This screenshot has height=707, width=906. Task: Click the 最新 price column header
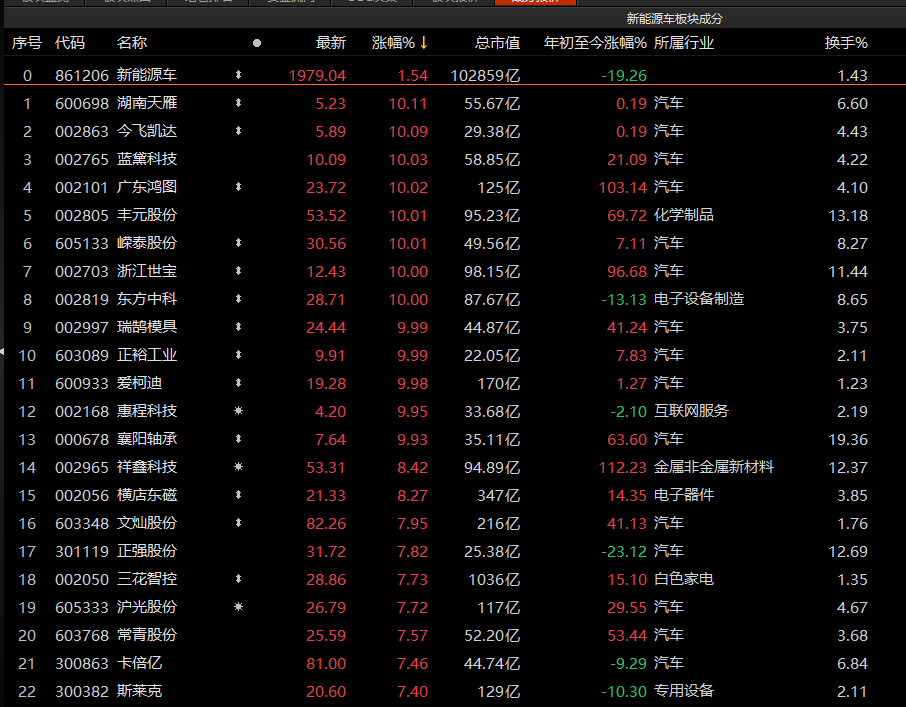[330, 43]
